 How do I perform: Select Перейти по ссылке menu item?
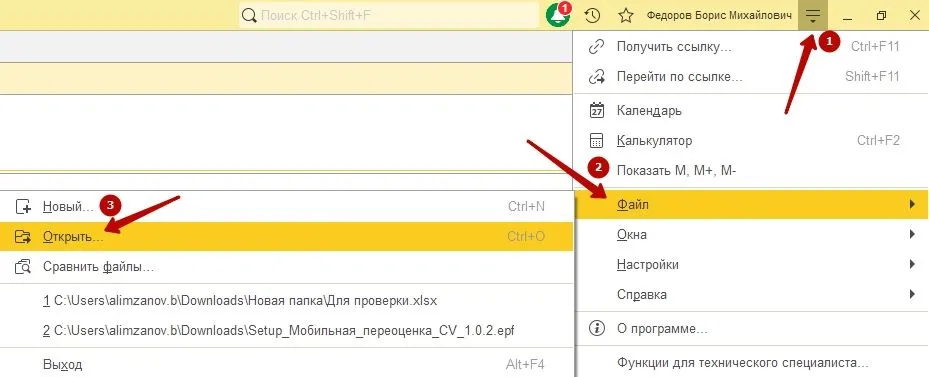pyautogui.click(x=751, y=76)
